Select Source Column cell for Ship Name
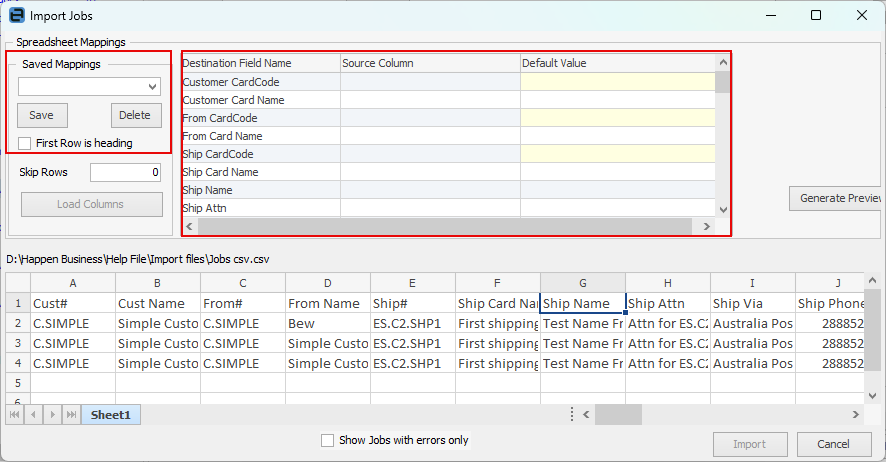Image resolution: width=886 pixels, height=462 pixels. point(430,190)
